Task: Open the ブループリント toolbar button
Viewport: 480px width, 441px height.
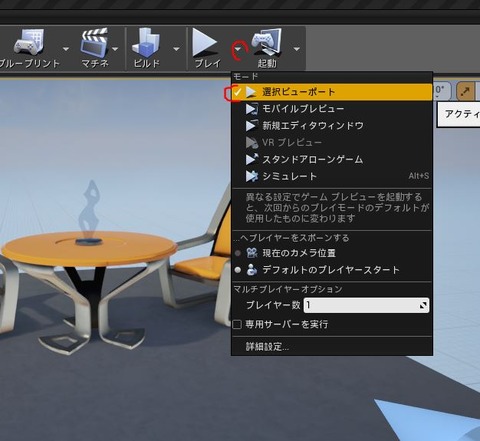Action: 29,48
